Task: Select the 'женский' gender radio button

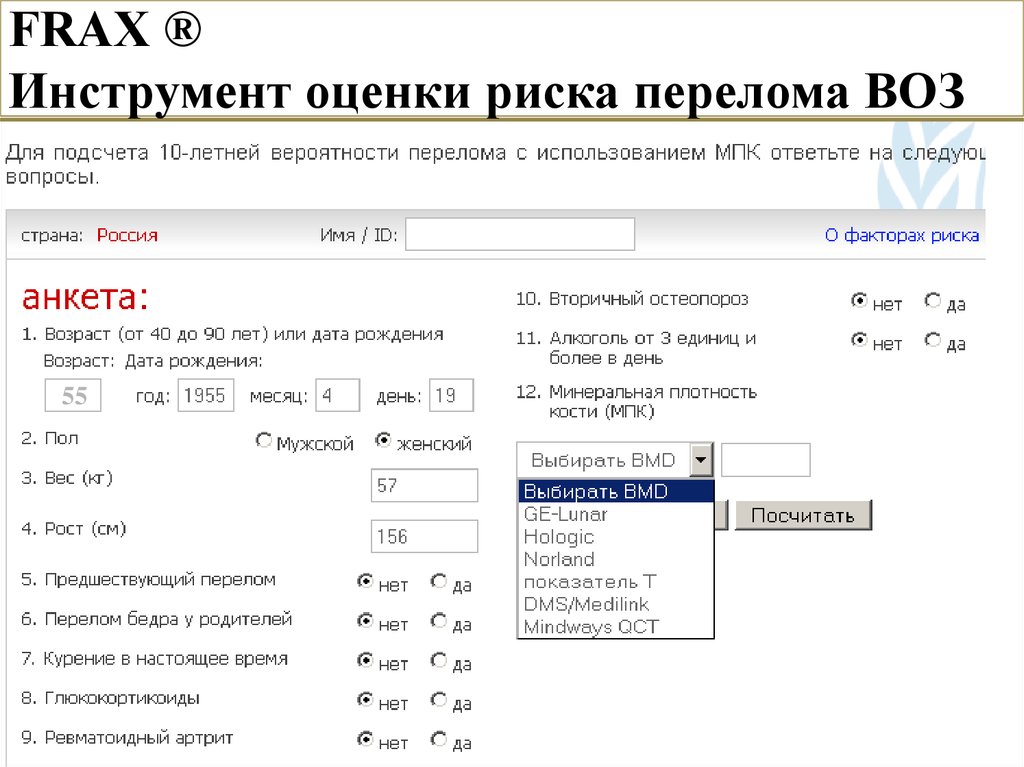Action: coord(382,441)
